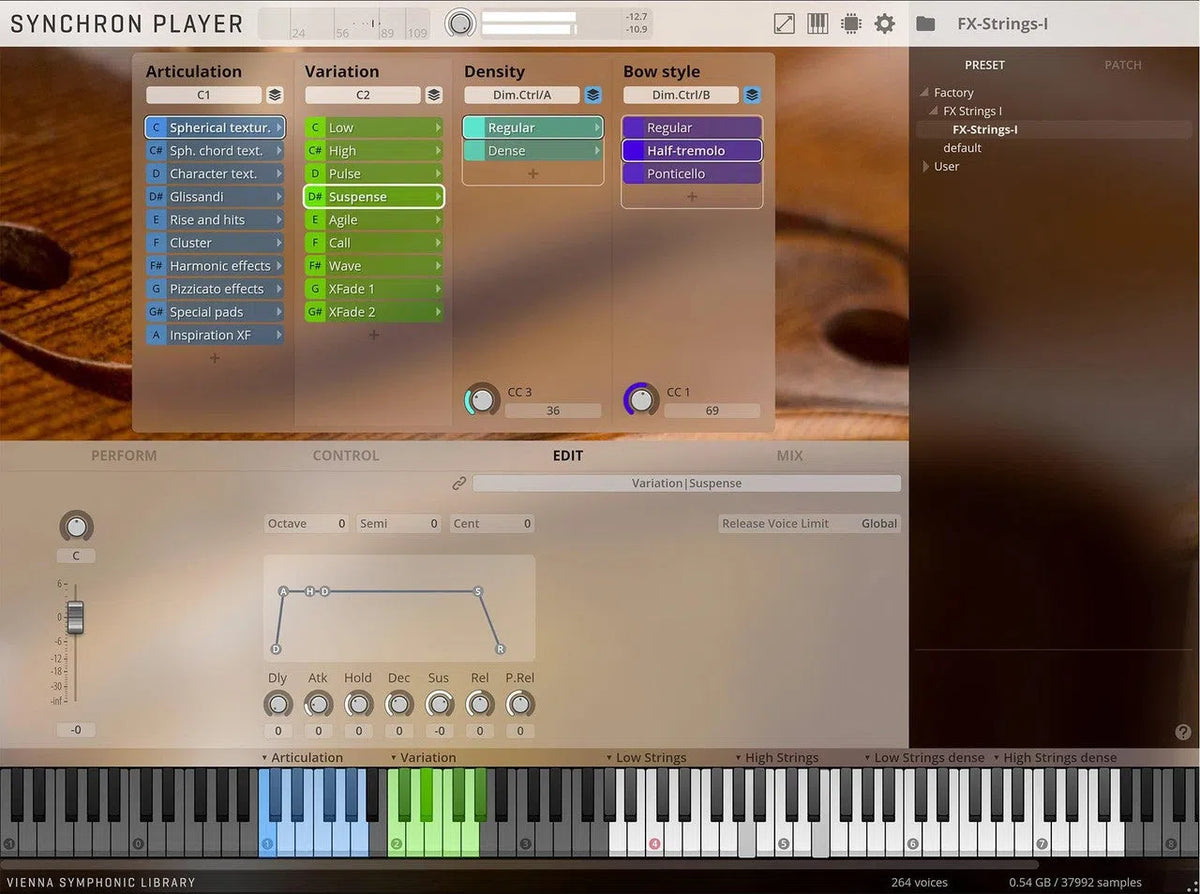Click the stack icon beside Dim.Ctrl/A
The image size is (1200, 894).
point(593,95)
